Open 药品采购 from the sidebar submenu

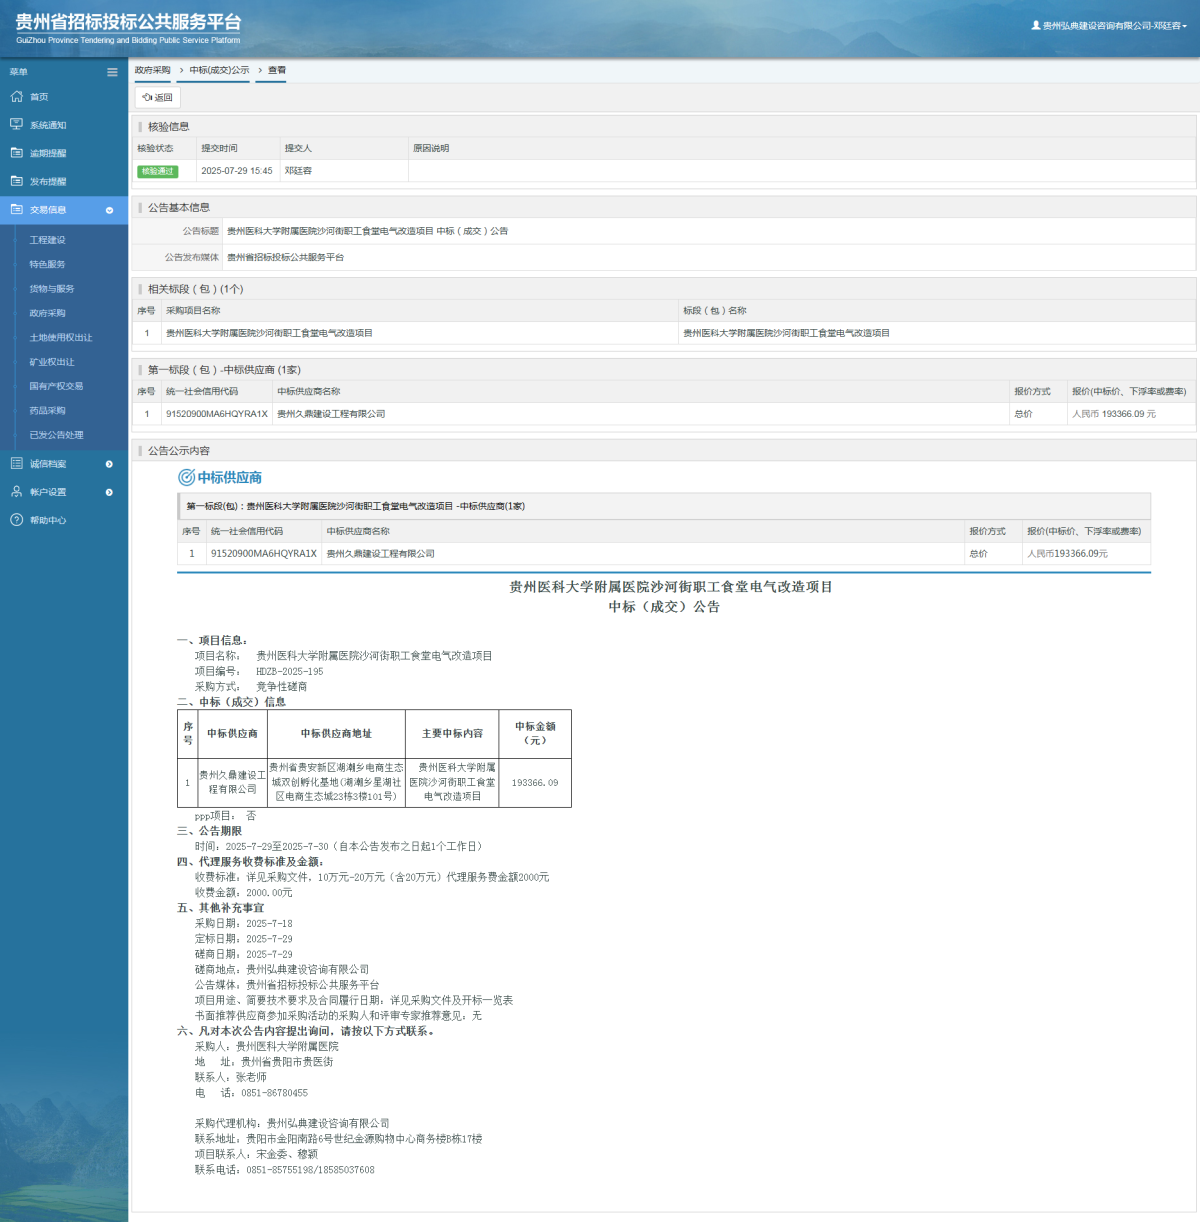(x=47, y=411)
